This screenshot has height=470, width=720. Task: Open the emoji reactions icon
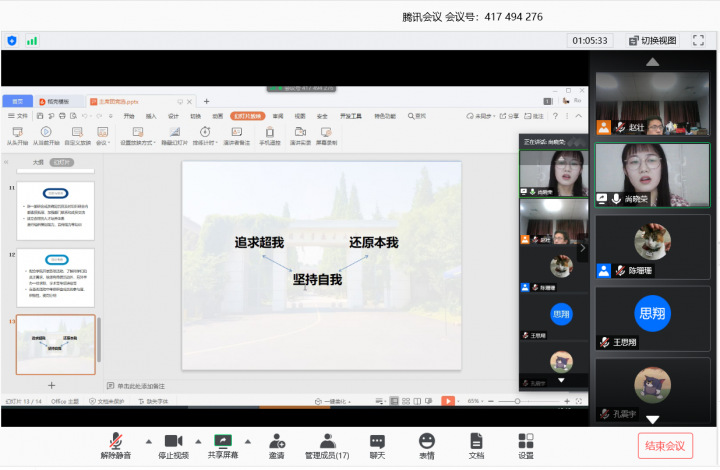(427, 441)
